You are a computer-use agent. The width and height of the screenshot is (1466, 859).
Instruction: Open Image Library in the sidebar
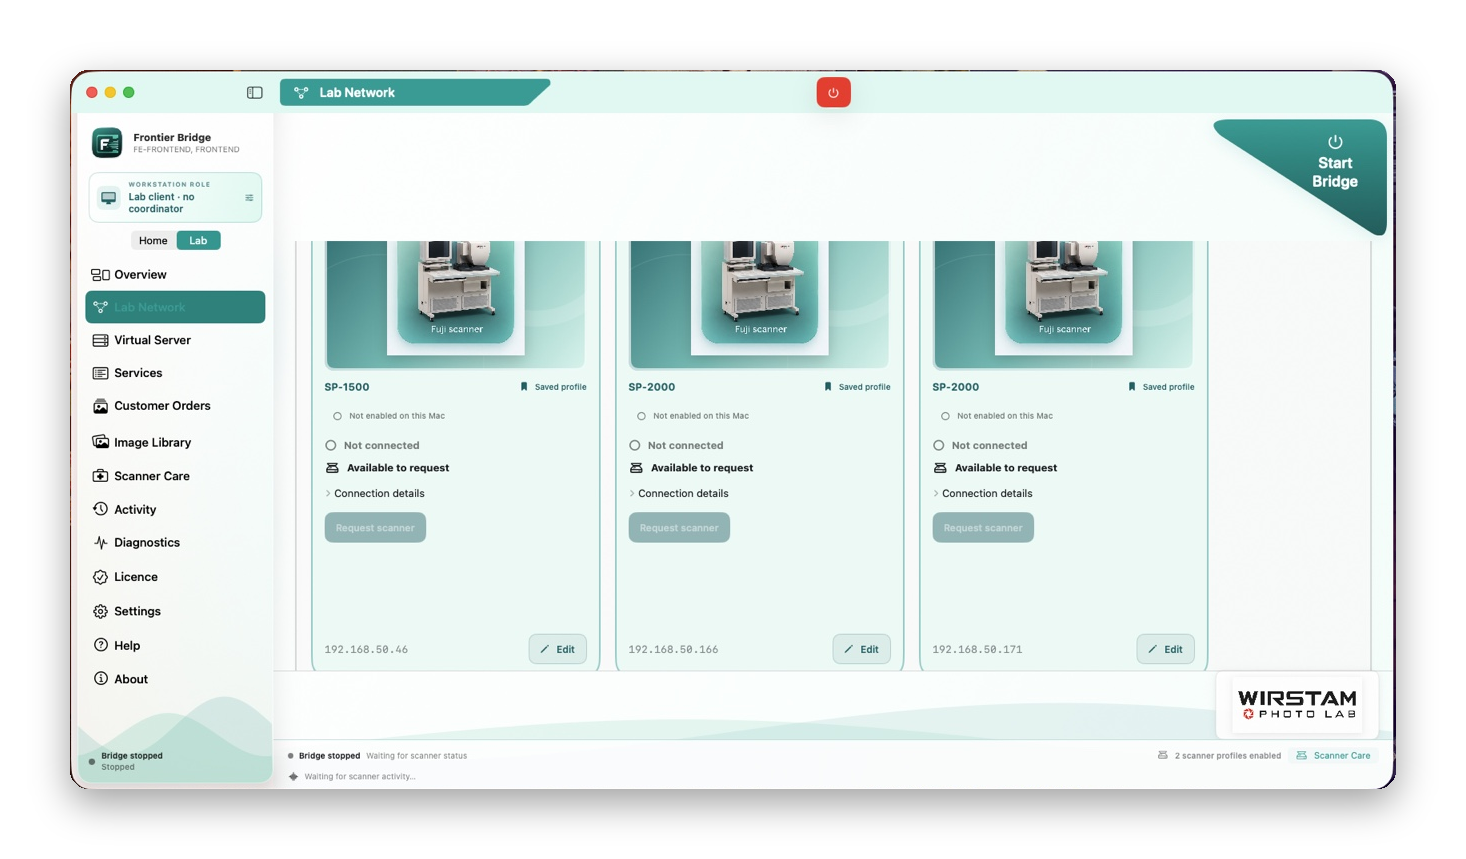coord(175,442)
